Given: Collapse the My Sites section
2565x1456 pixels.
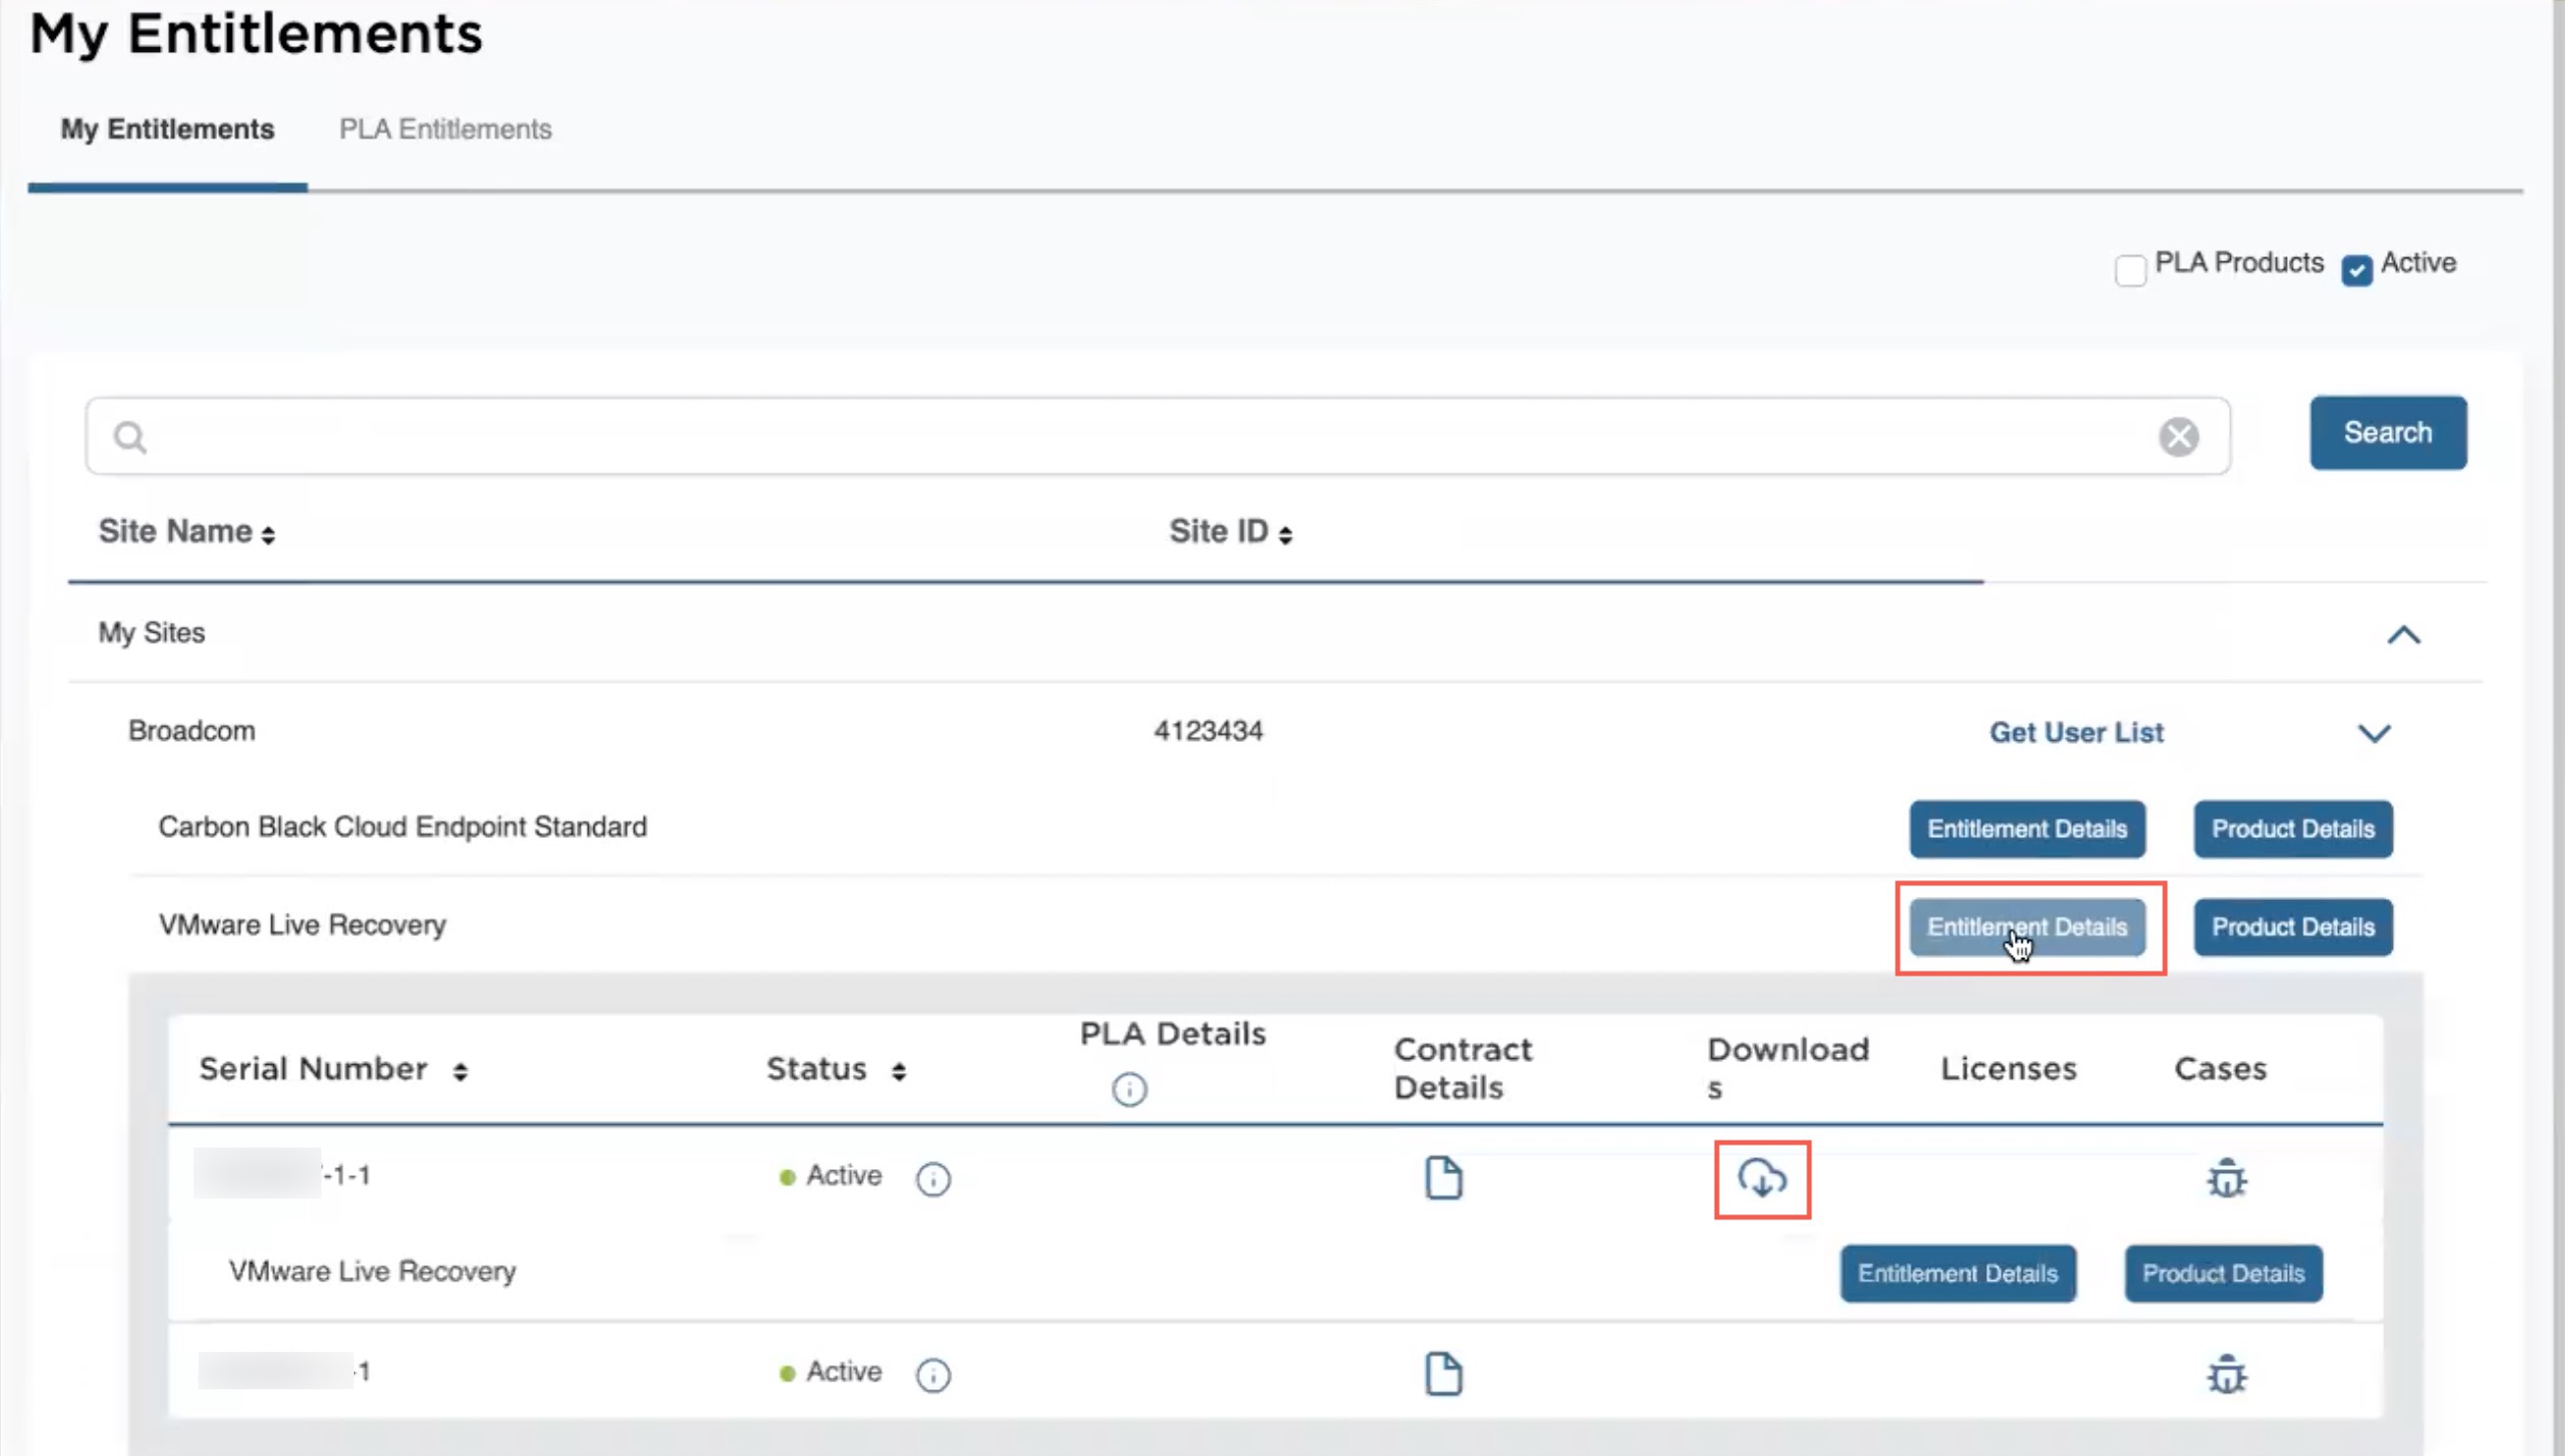Looking at the screenshot, I should tap(2403, 631).
